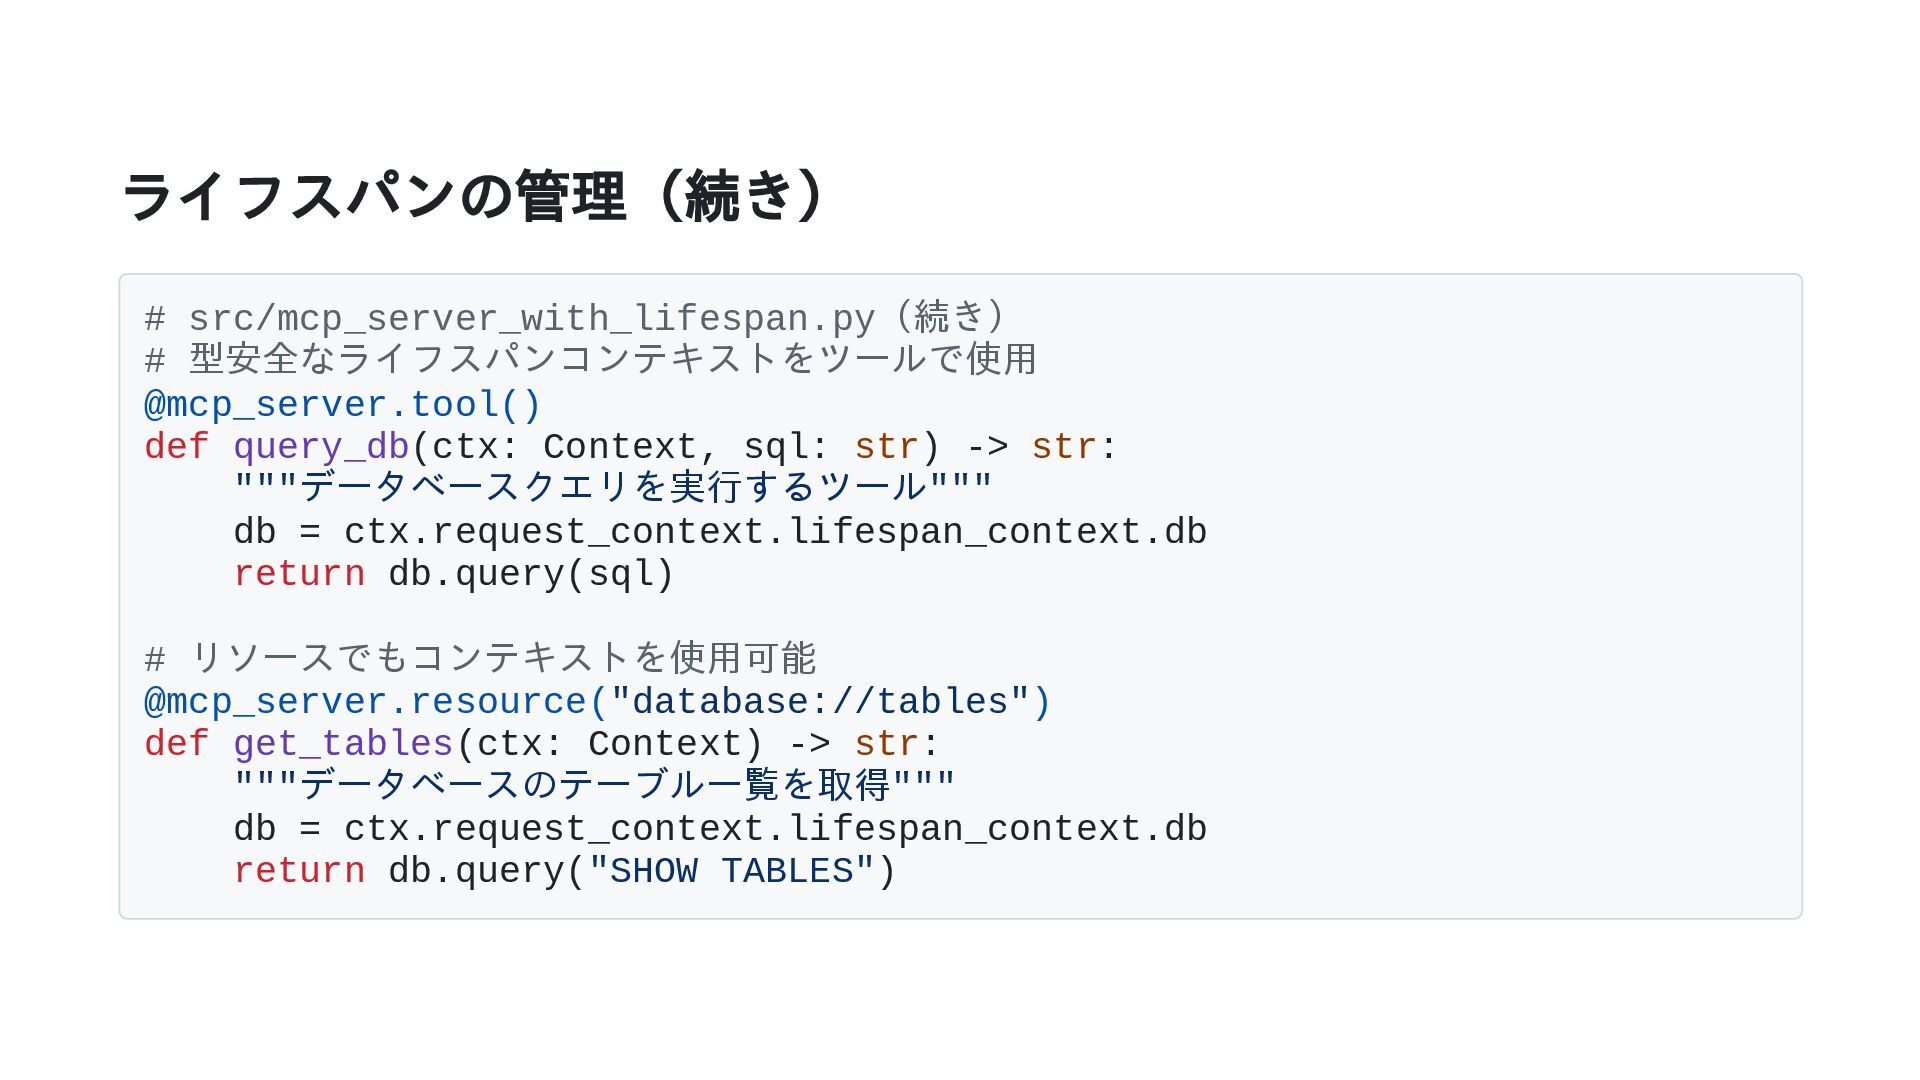
Task: Click the データベースクエリを実行するツール docstring
Action: [612, 489]
